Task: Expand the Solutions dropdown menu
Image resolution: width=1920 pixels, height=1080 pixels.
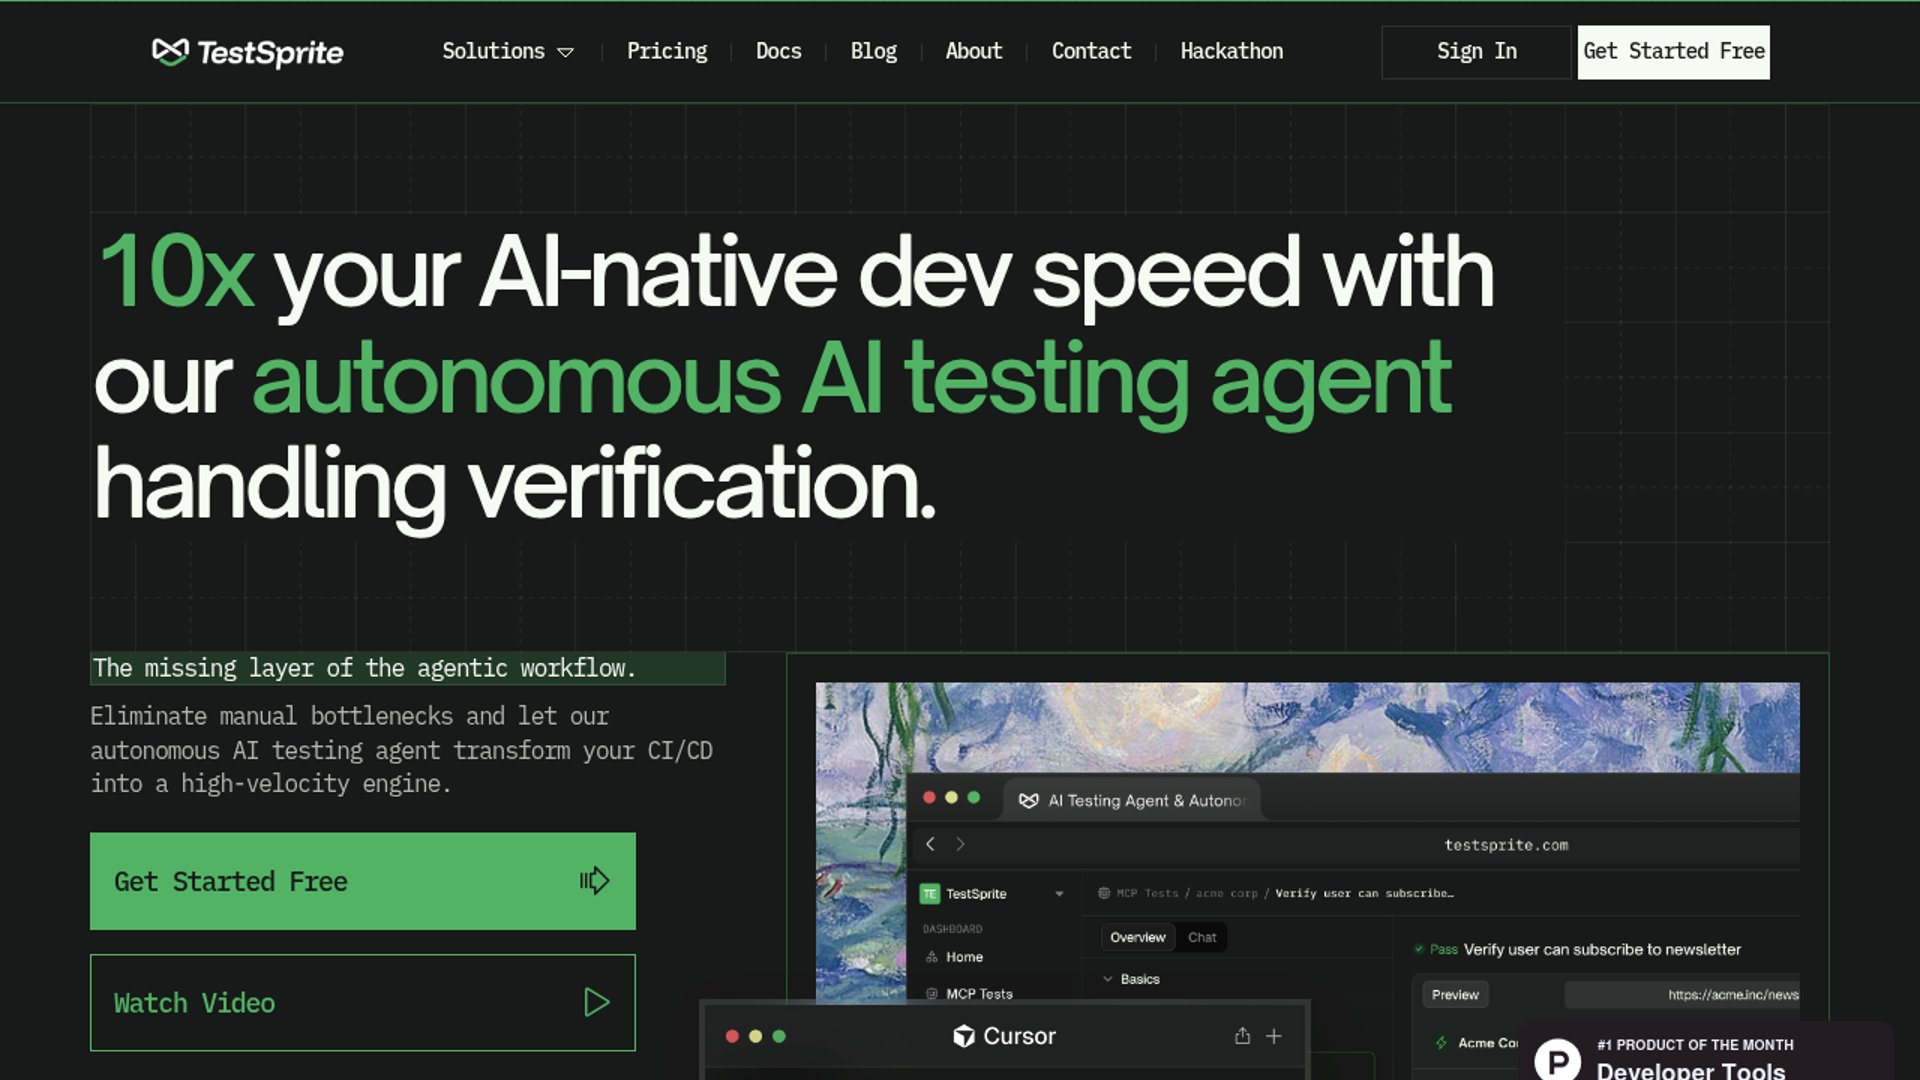Action: pyautogui.click(x=508, y=51)
